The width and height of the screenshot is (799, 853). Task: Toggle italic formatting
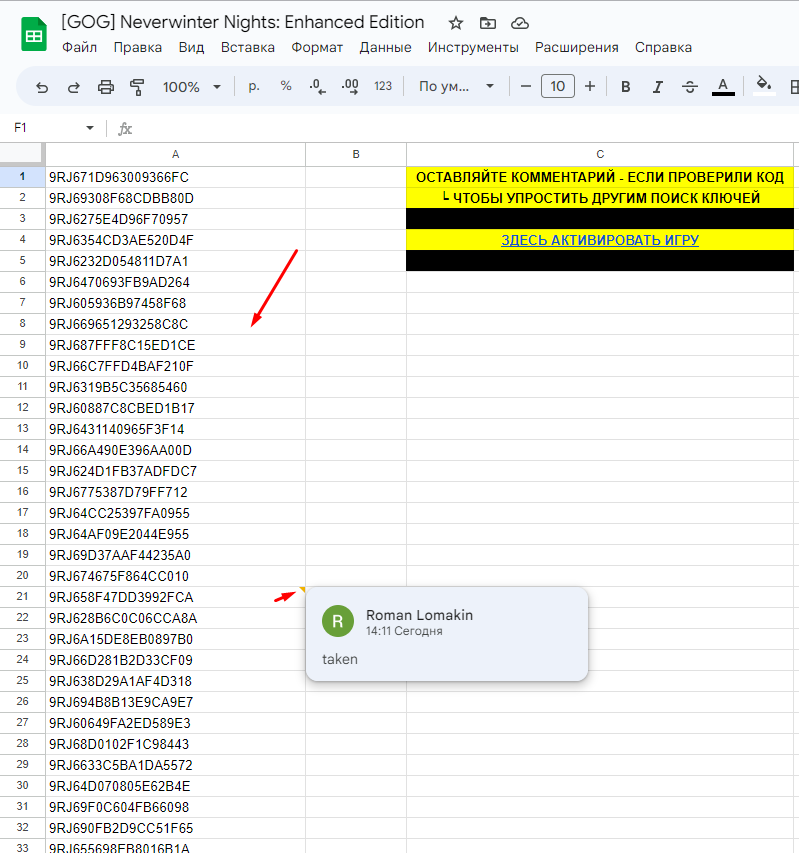point(658,87)
